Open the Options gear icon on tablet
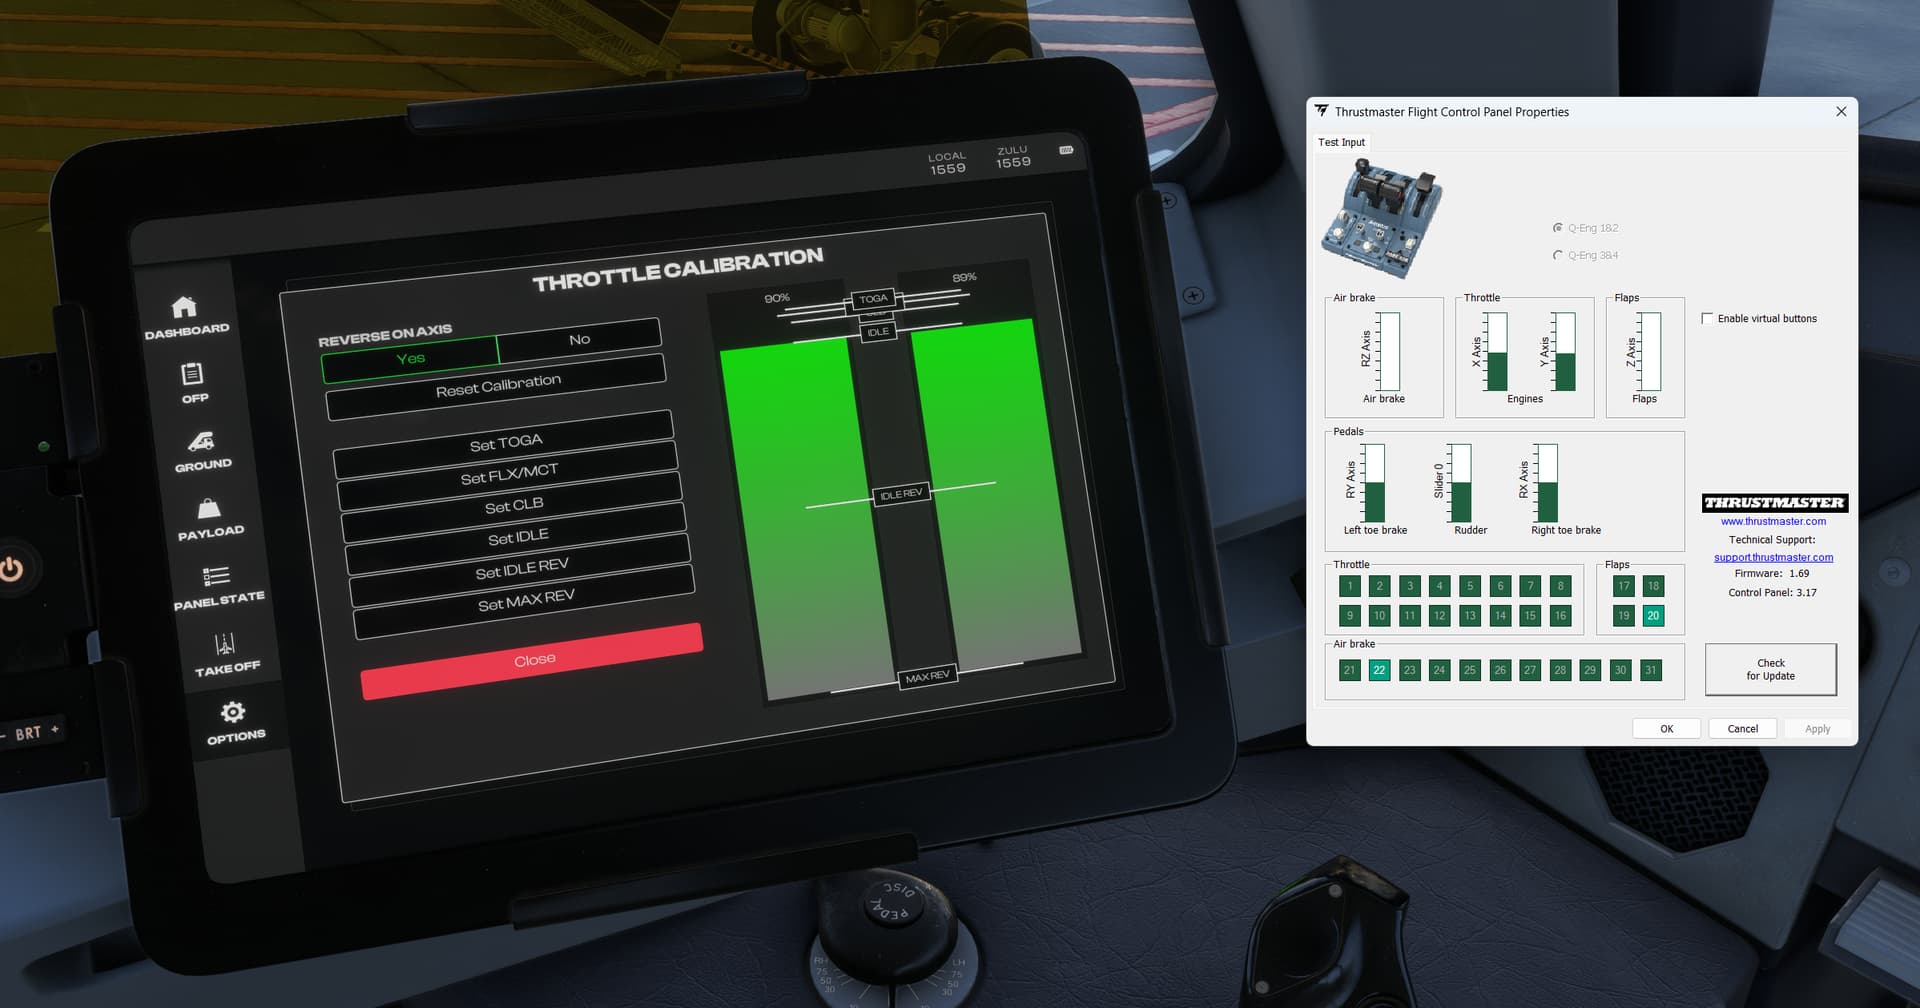The image size is (1920, 1008). 233,712
